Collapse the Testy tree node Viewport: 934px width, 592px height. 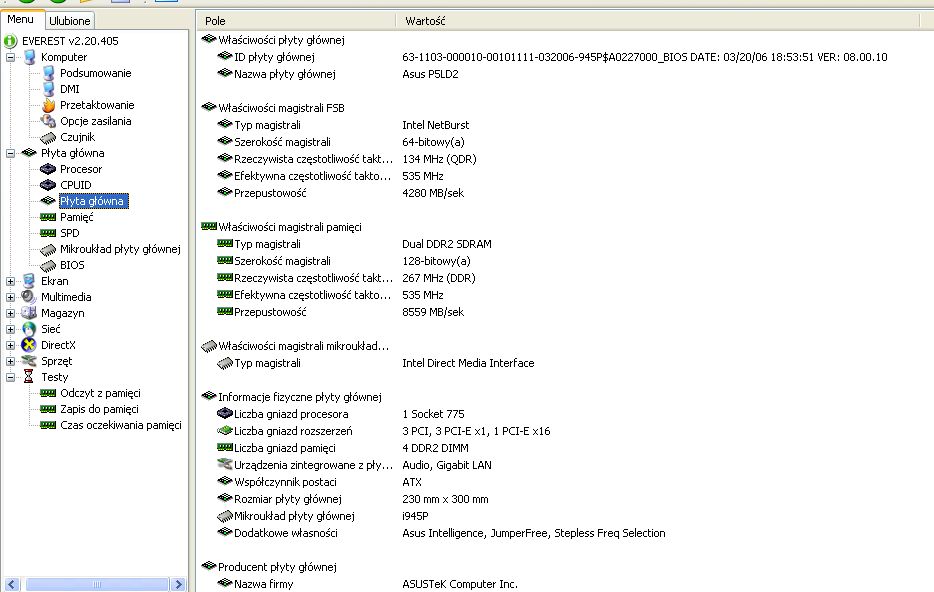click(11, 378)
